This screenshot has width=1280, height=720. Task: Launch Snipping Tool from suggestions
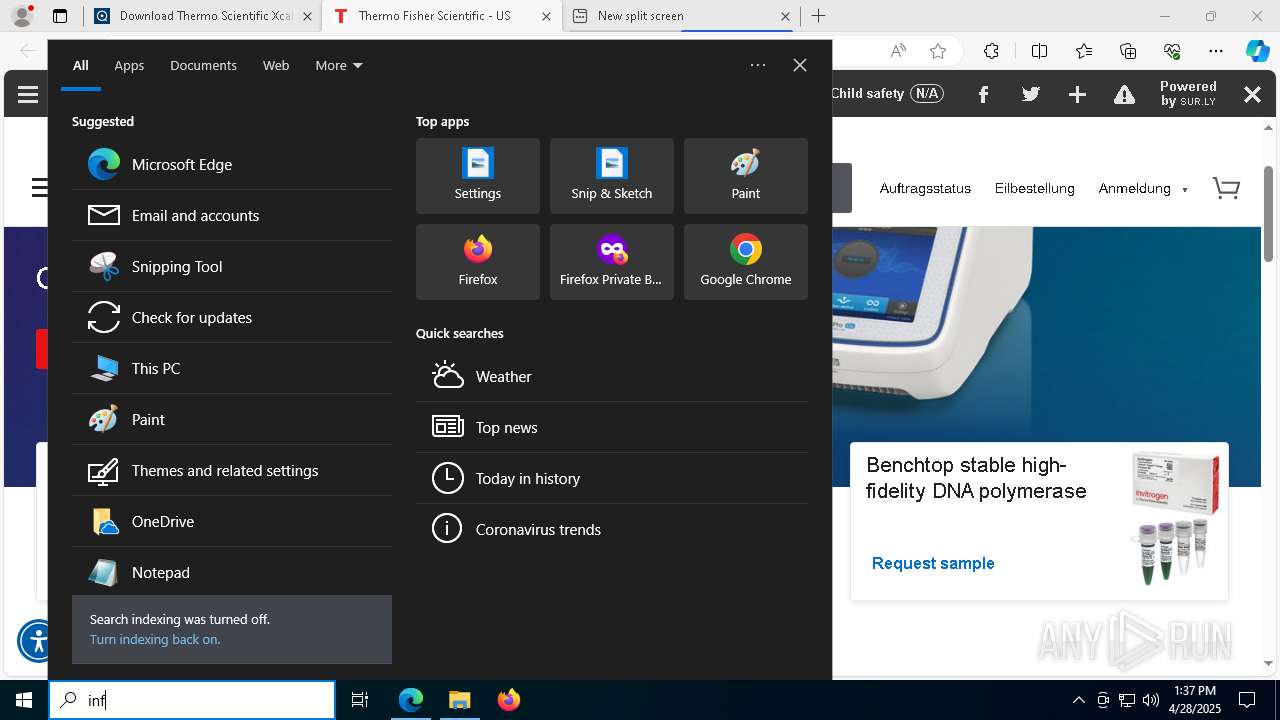click(232, 266)
